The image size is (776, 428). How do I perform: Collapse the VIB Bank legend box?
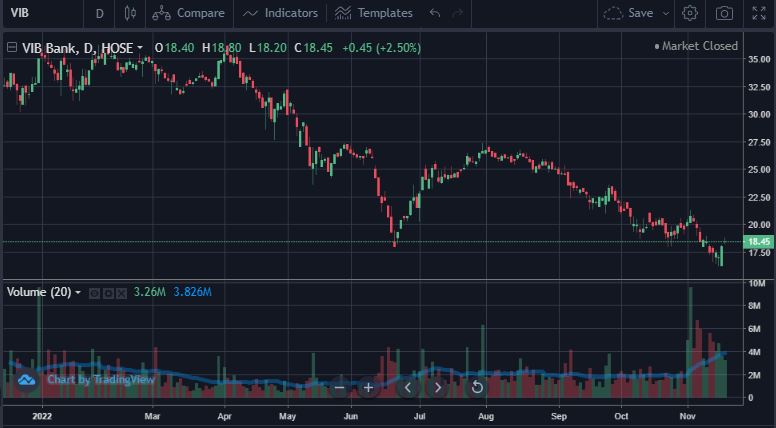pyautogui.click(x=12, y=47)
